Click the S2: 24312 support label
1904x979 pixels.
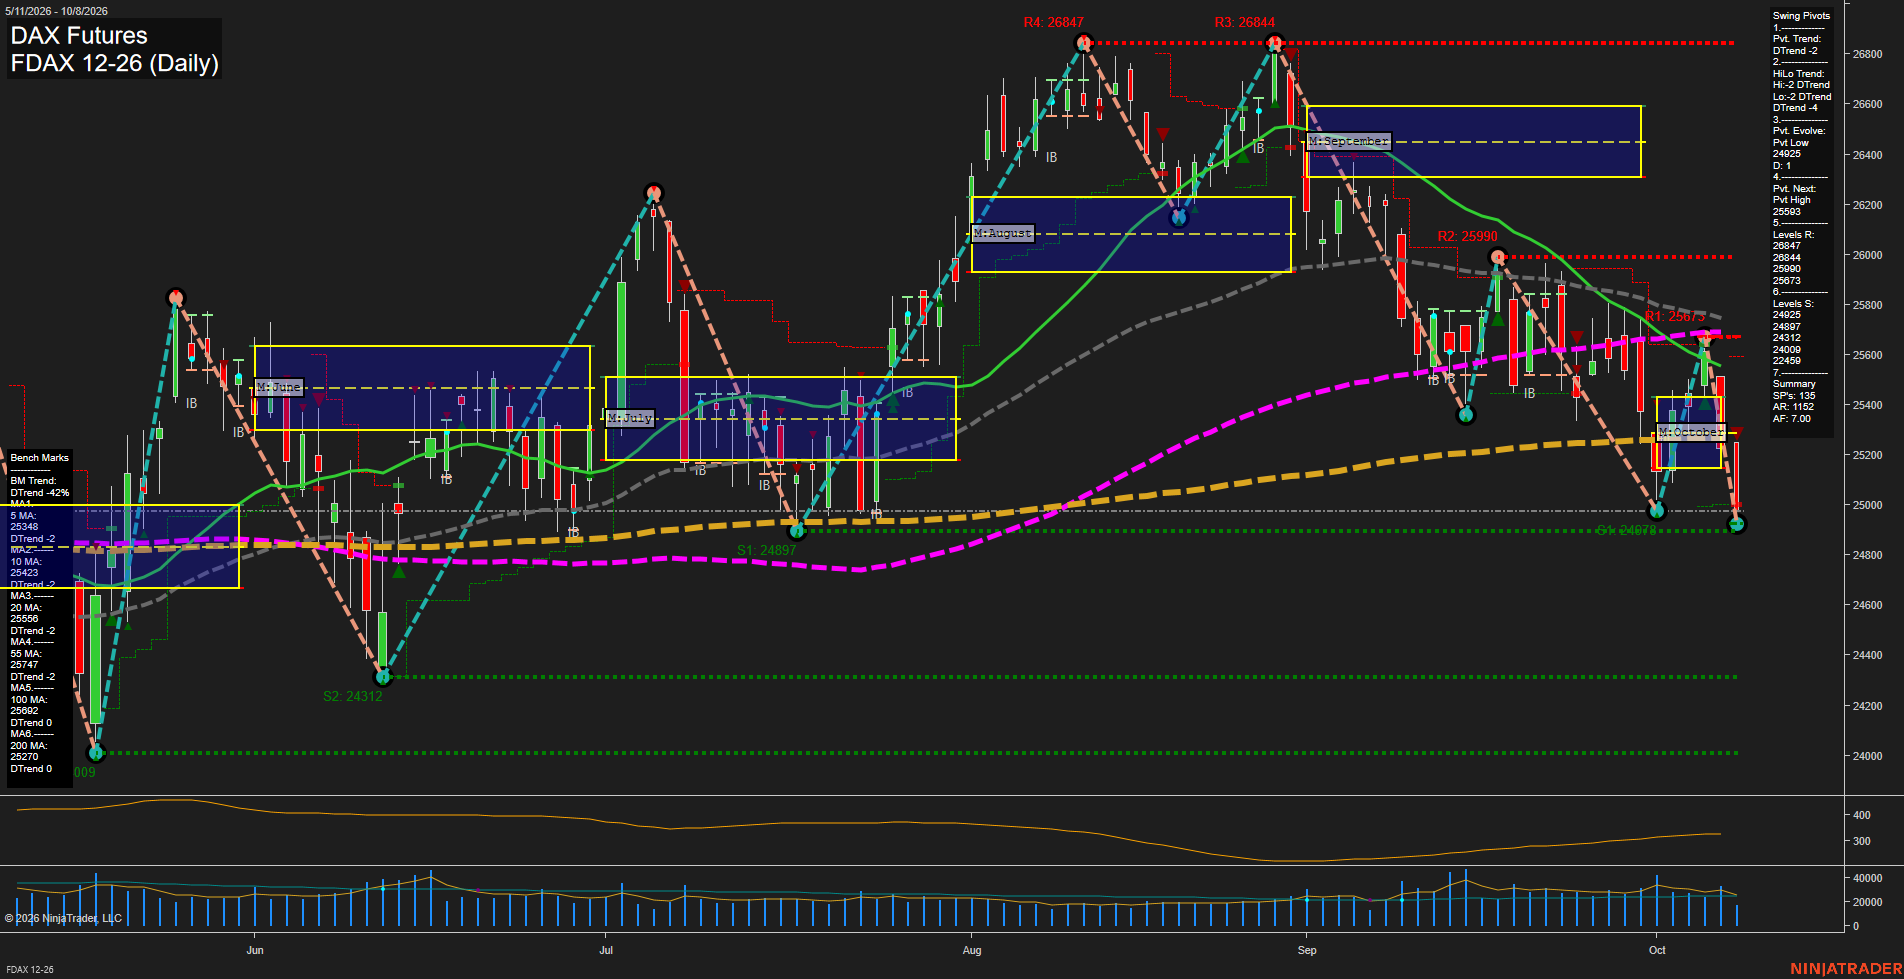pyautogui.click(x=352, y=696)
